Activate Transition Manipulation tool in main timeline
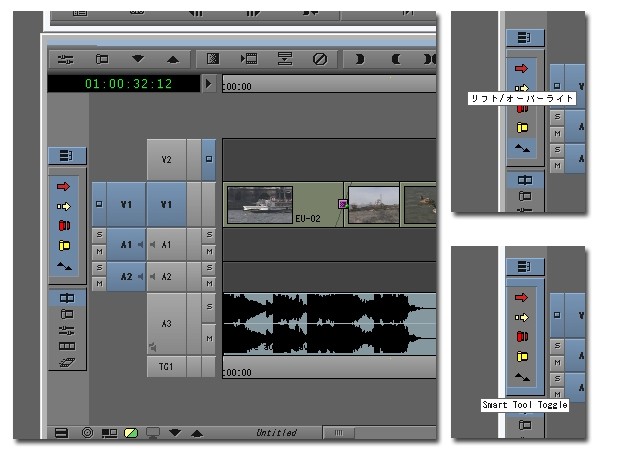625x469 pixels. (x=64, y=265)
